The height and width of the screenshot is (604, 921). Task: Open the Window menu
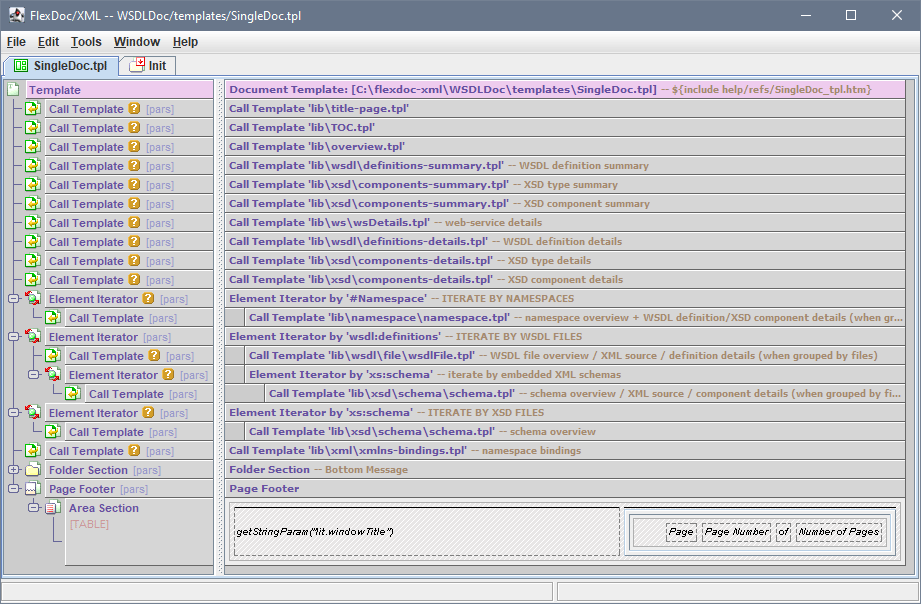click(136, 42)
